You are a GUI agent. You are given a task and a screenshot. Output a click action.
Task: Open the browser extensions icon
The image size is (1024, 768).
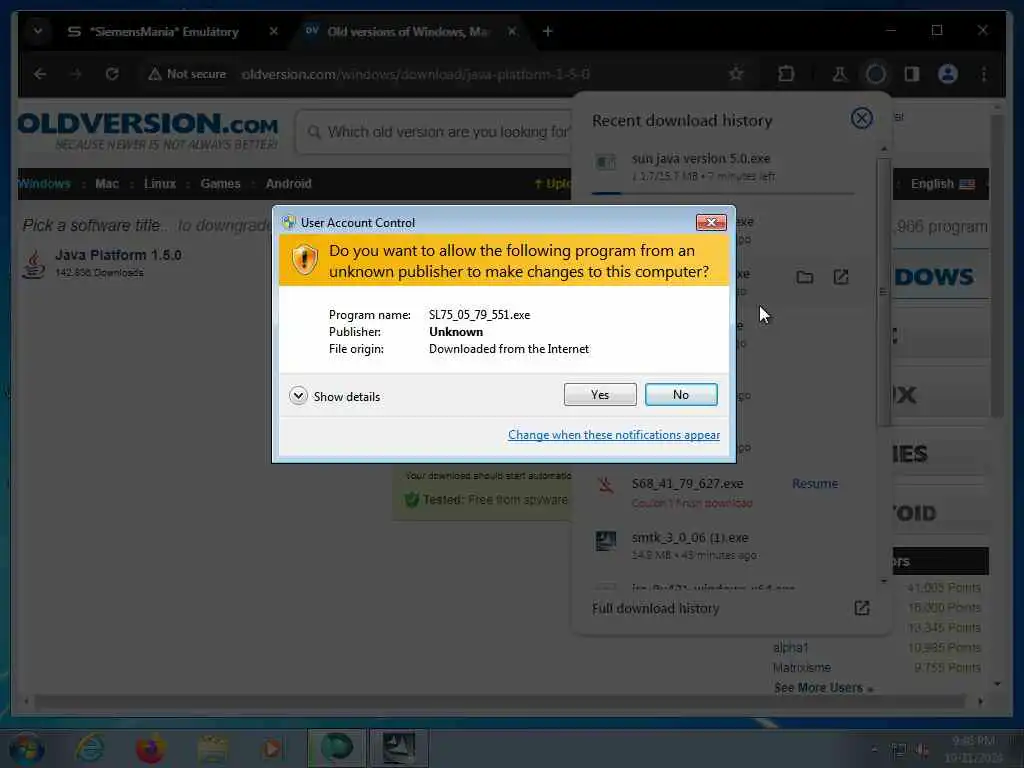point(786,74)
